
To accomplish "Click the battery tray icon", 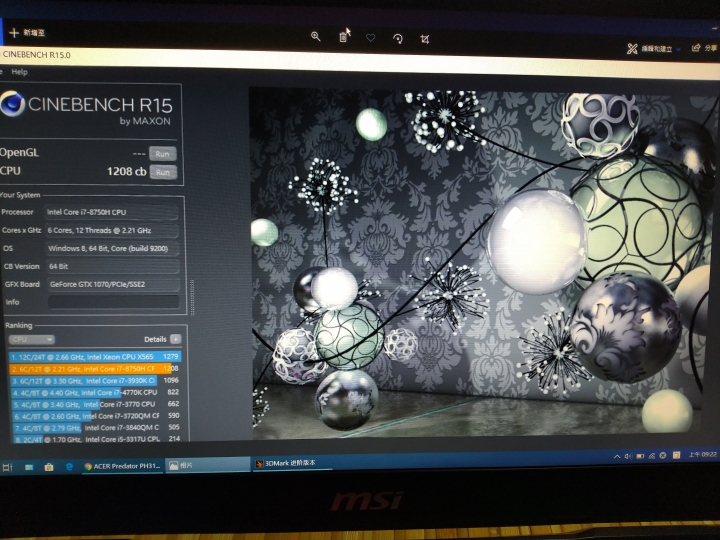I will (640, 456).
